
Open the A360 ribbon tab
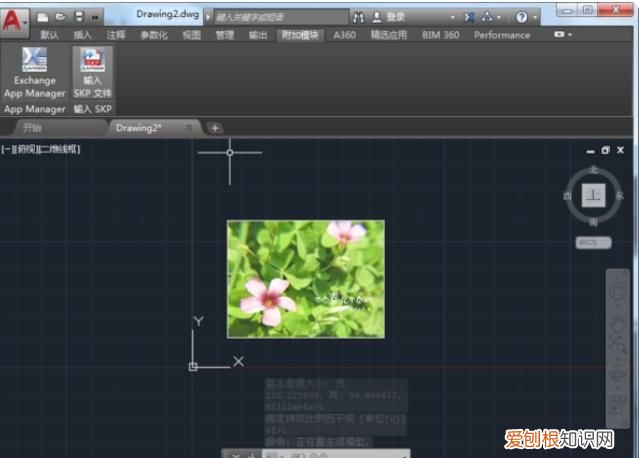[x=344, y=35]
